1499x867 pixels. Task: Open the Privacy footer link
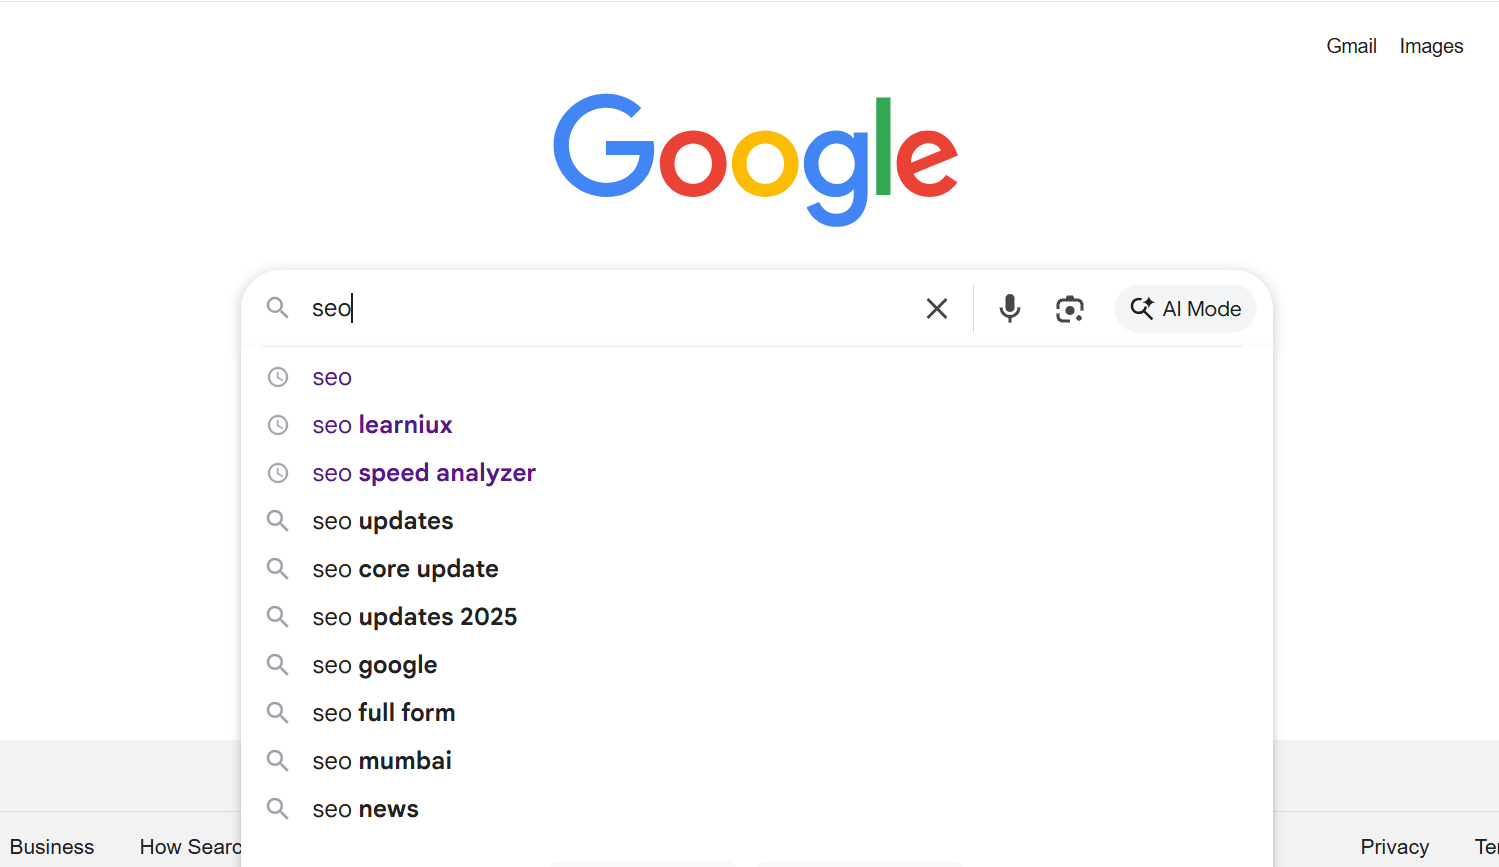[1394, 847]
